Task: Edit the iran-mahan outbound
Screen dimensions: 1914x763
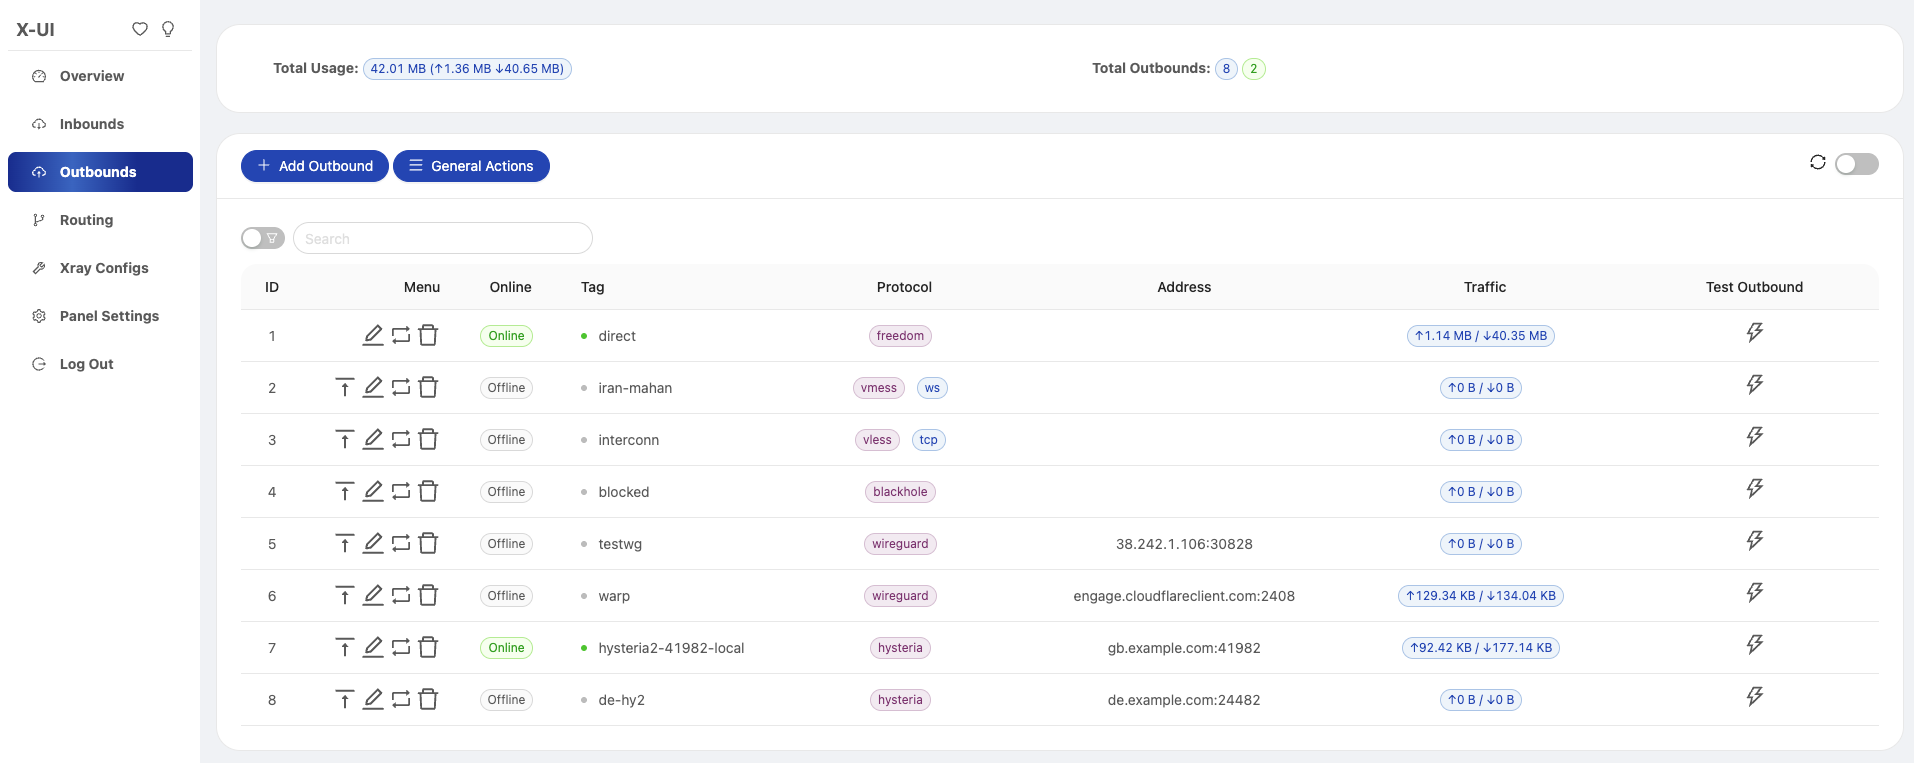Action: point(373,387)
